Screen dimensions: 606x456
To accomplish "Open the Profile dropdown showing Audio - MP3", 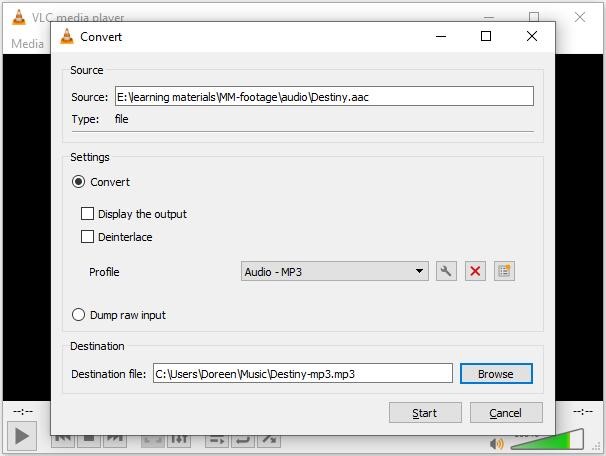I will tap(334, 271).
